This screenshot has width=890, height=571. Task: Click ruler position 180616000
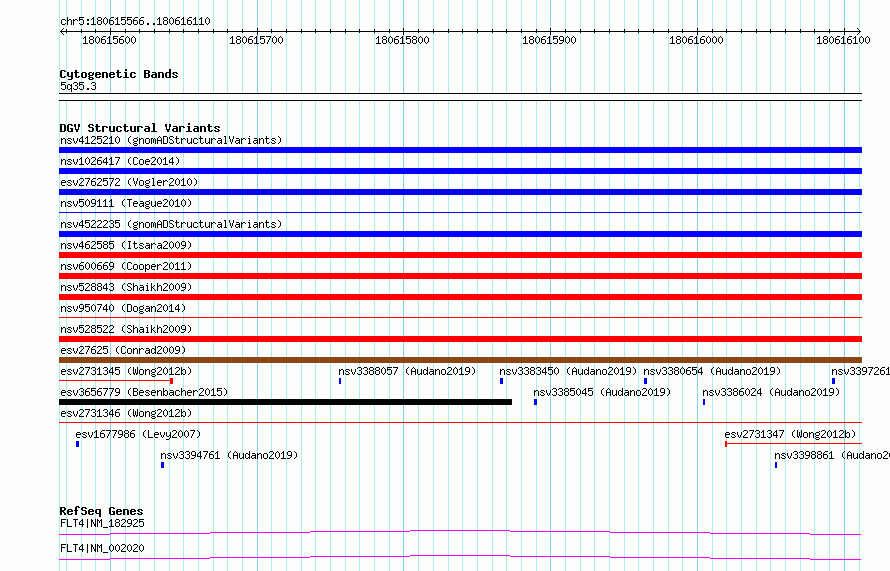(696, 40)
